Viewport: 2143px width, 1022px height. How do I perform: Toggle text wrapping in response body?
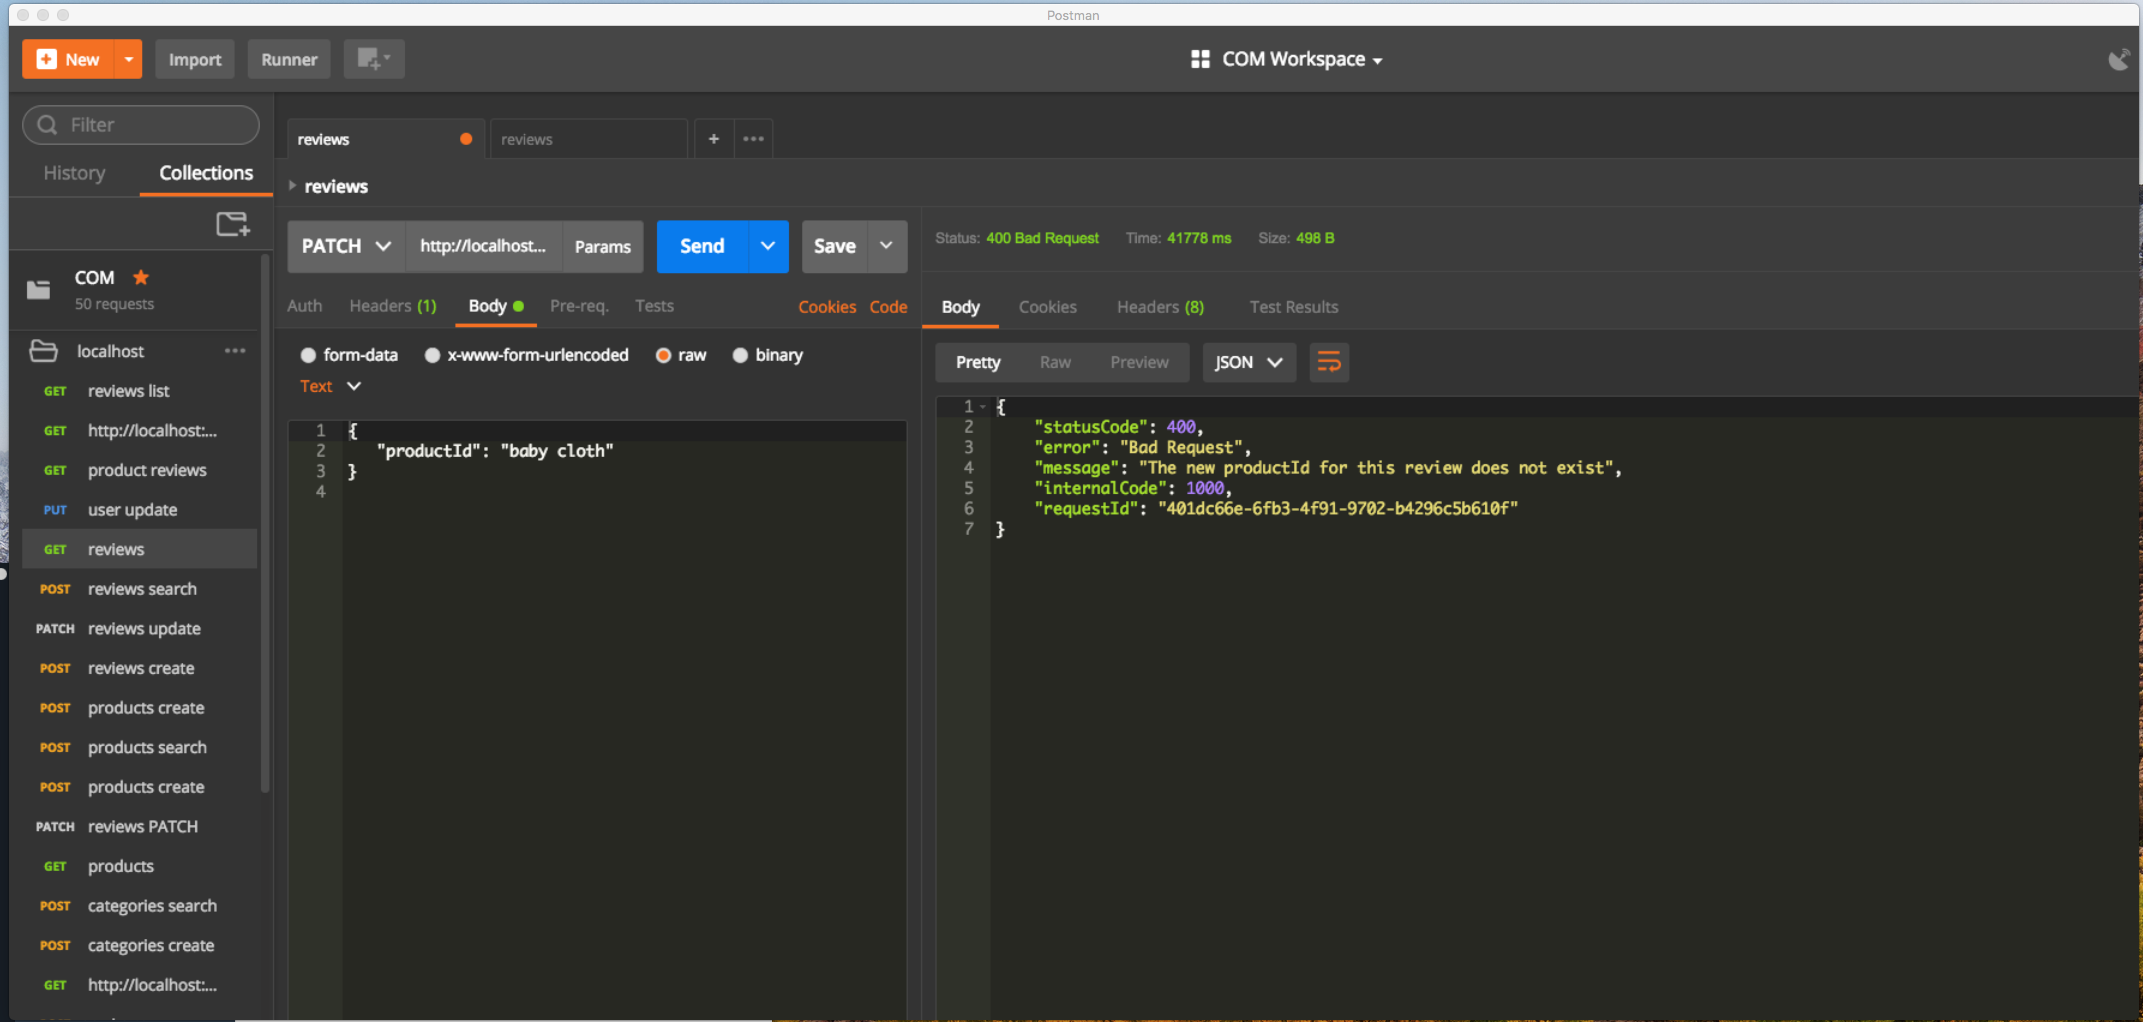click(x=1329, y=362)
